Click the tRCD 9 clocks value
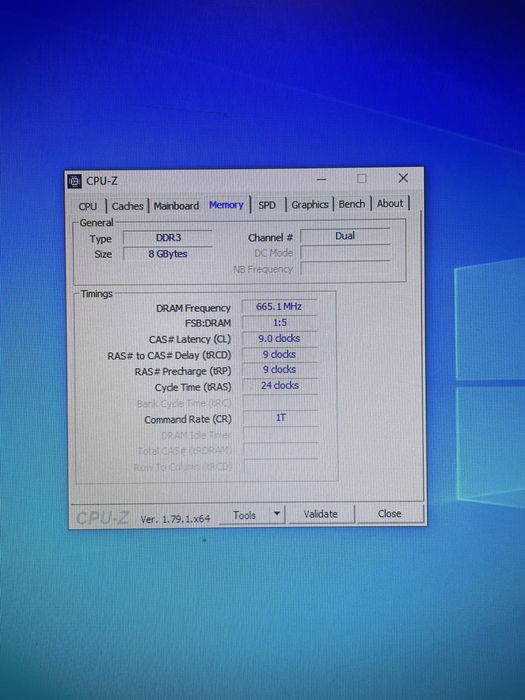 click(279, 354)
